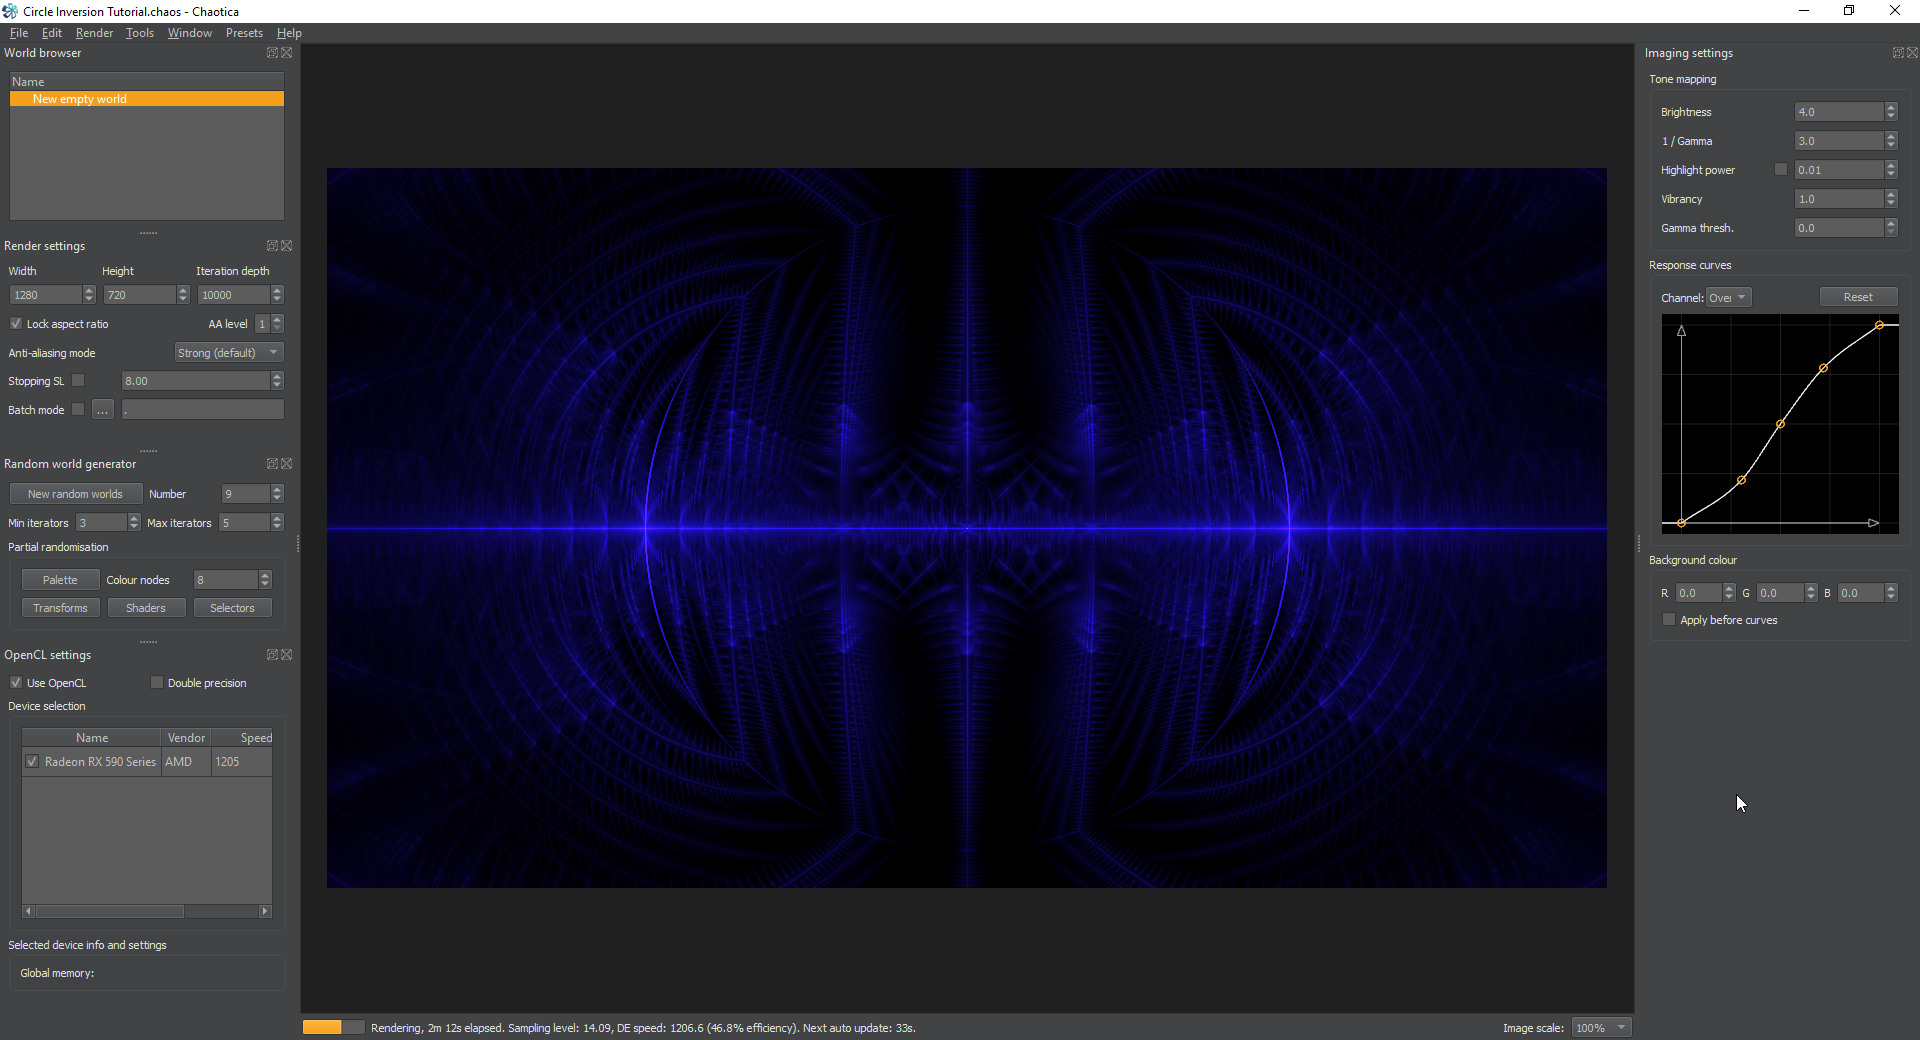
Task: Increase Brightness with up arrow
Action: 1891,107
